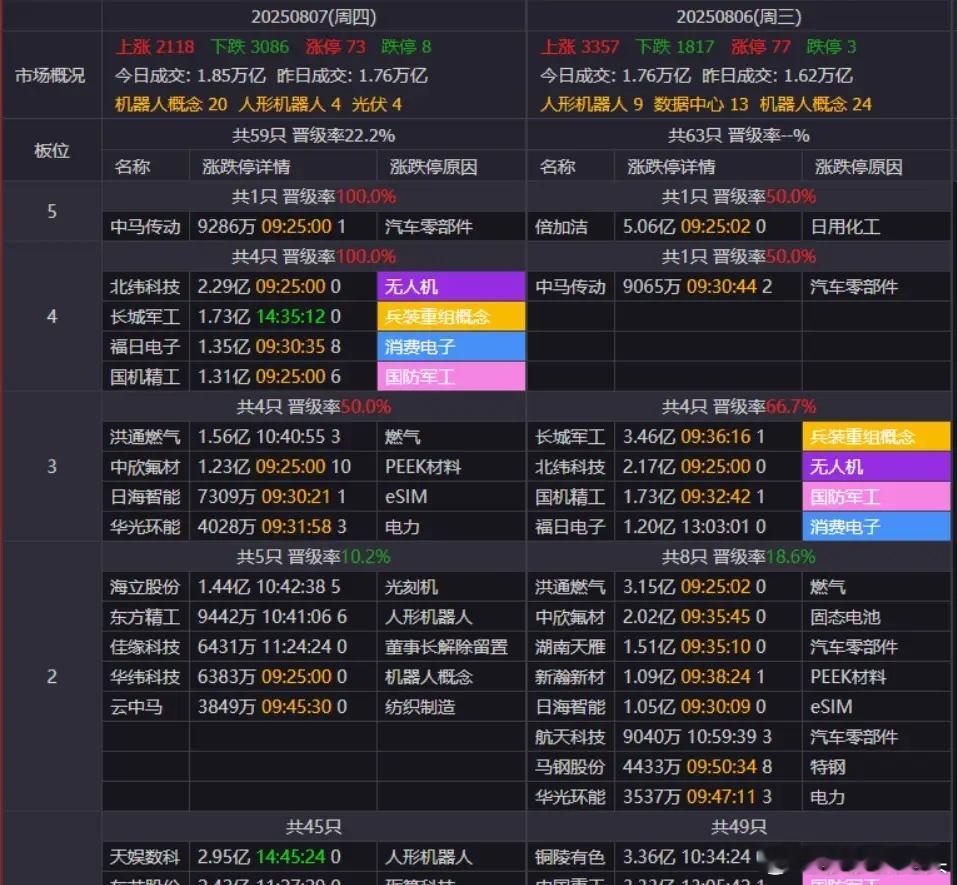
Task: Click the 跌停 3 figure
Action: [x=831, y=47]
